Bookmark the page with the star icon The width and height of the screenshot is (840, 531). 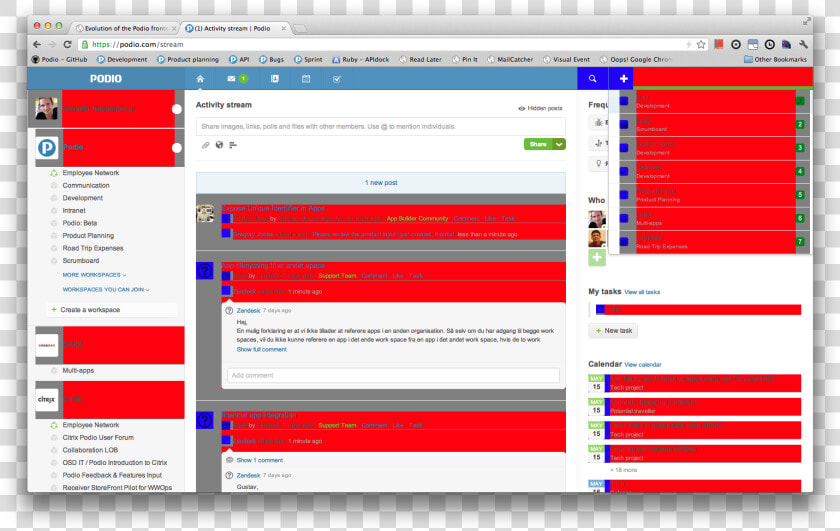(x=701, y=44)
